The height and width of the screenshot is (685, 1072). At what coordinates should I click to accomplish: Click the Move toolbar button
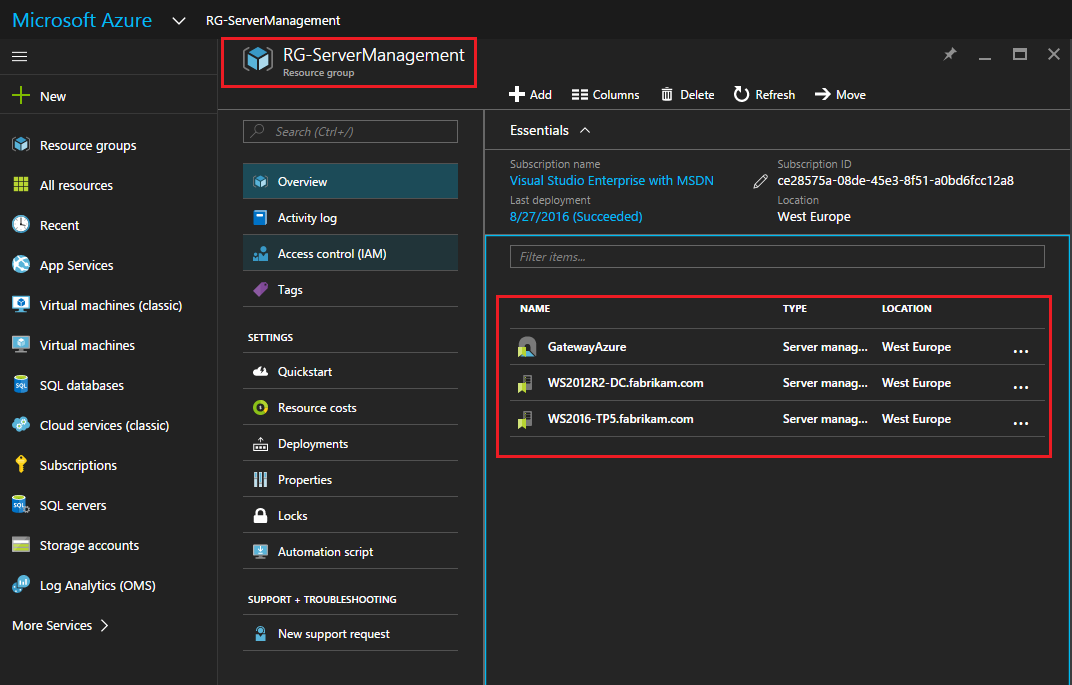(x=840, y=94)
